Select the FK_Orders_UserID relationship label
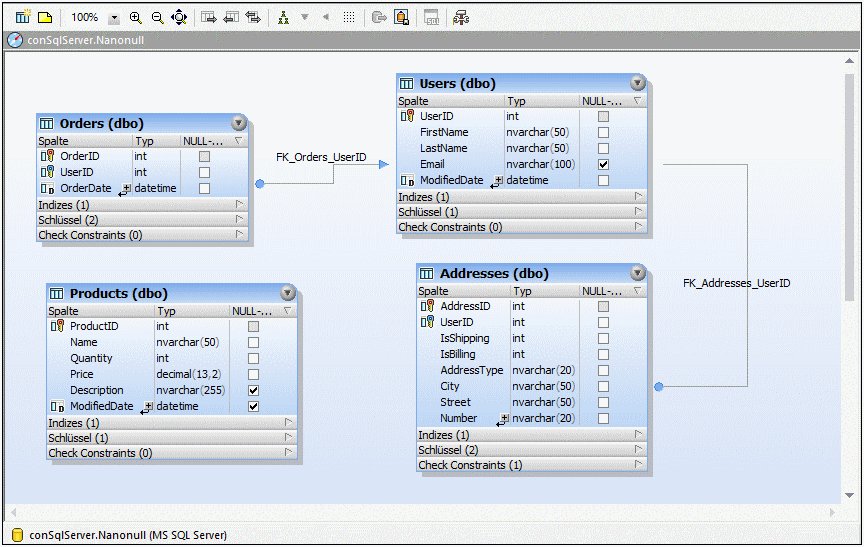The image size is (864, 547). point(321,157)
